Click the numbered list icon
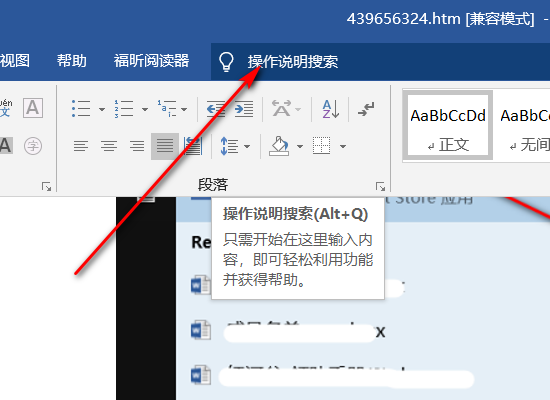 point(124,109)
